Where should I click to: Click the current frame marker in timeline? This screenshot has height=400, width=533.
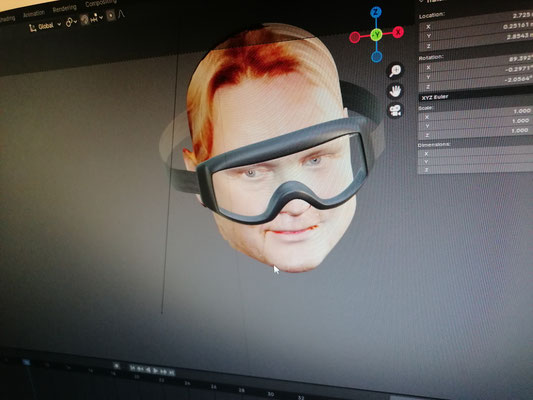(x=26, y=362)
